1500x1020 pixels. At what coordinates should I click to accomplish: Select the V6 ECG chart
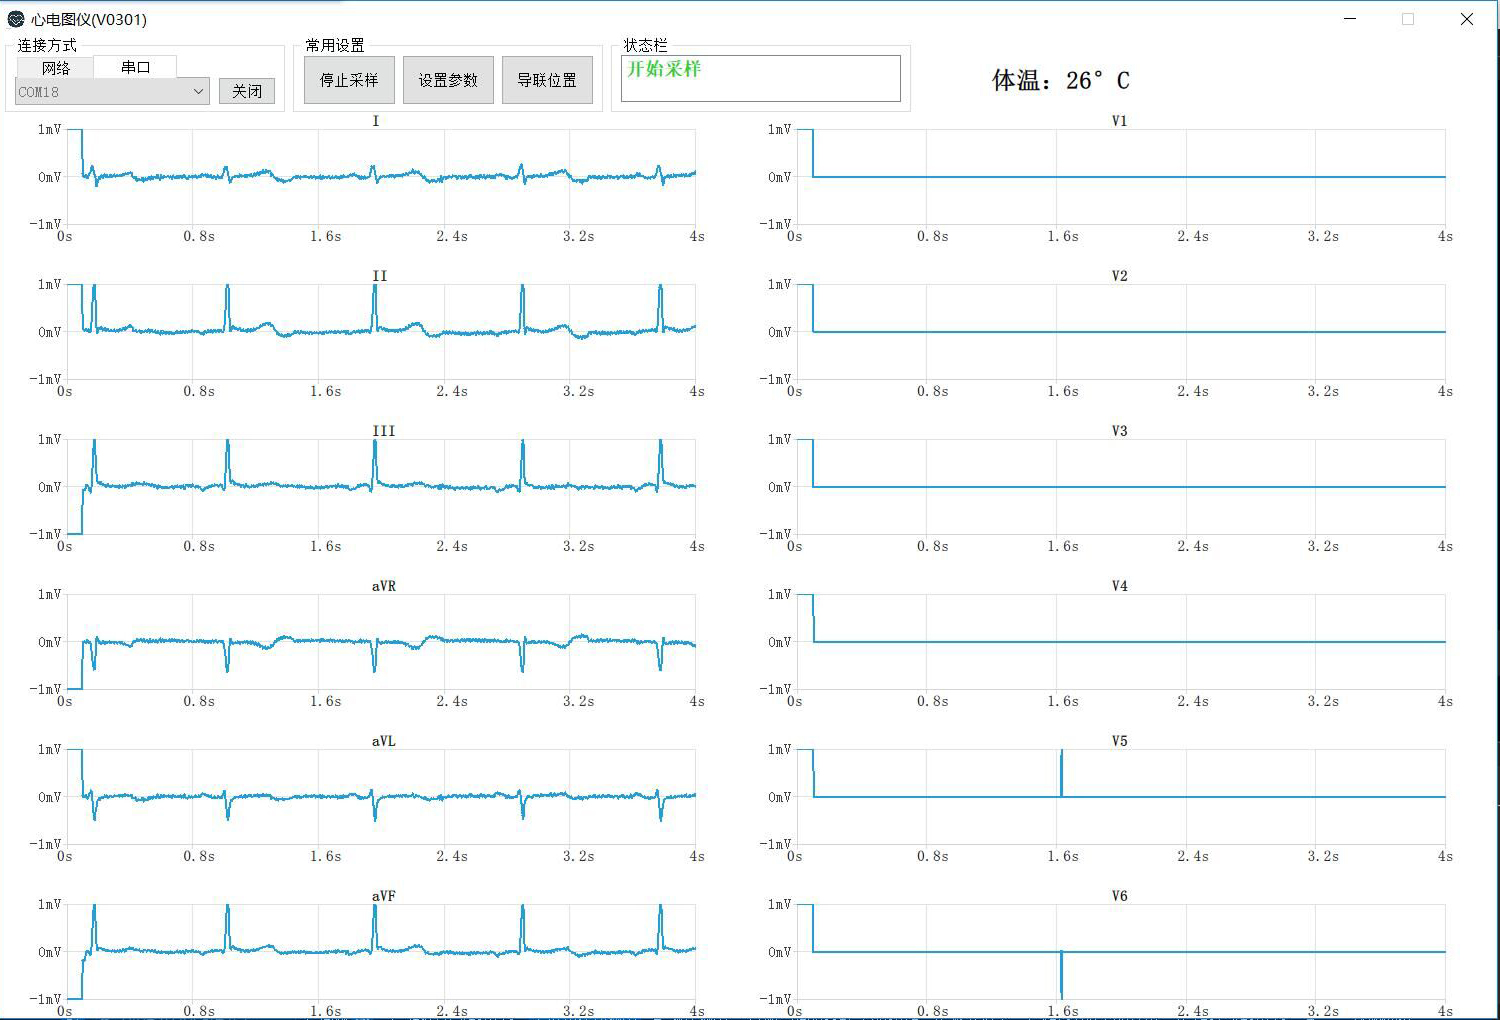click(1120, 952)
